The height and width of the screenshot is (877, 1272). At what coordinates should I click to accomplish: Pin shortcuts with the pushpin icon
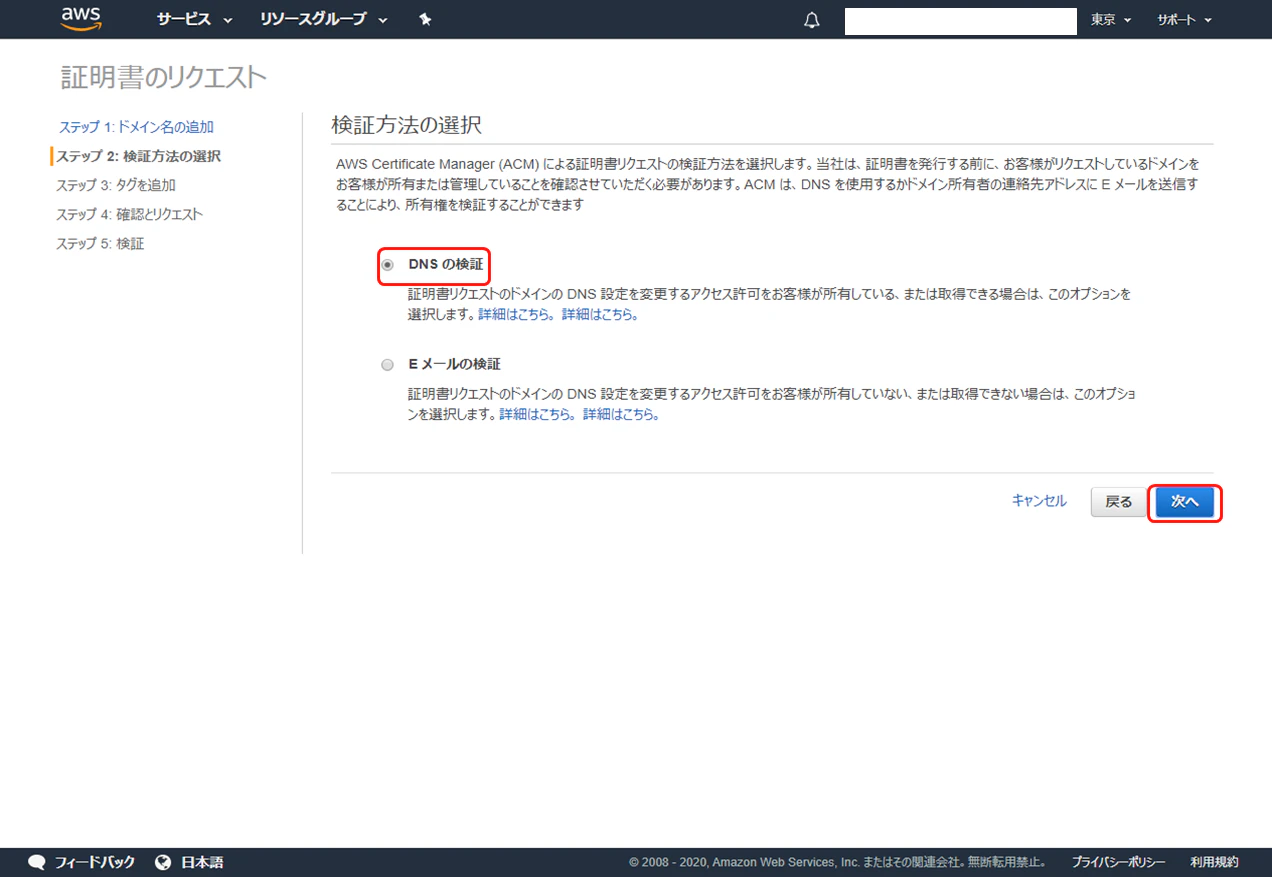[425, 20]
